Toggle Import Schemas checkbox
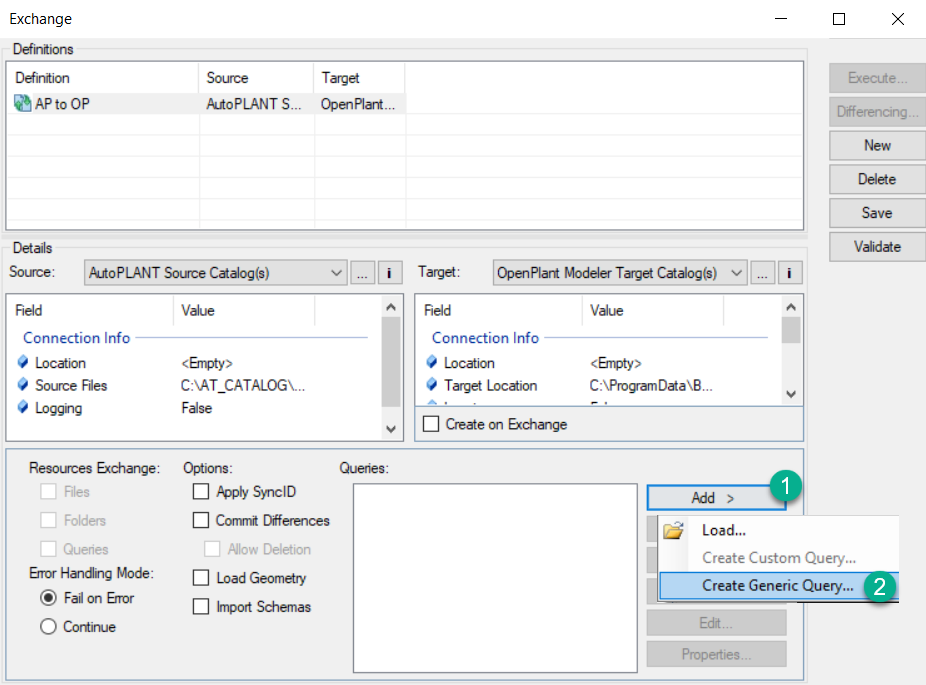 [x=201, y=606]
